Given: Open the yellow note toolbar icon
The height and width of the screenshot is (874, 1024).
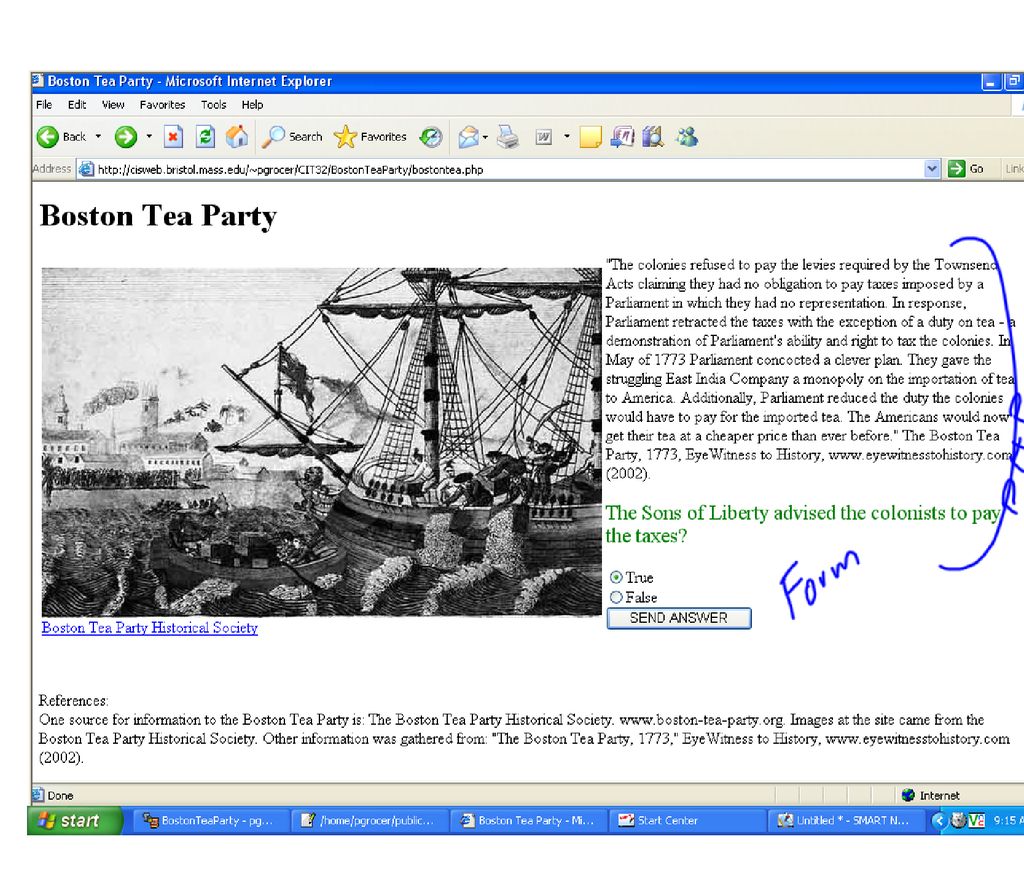Looking at the screenshot, I should (590, 137).
